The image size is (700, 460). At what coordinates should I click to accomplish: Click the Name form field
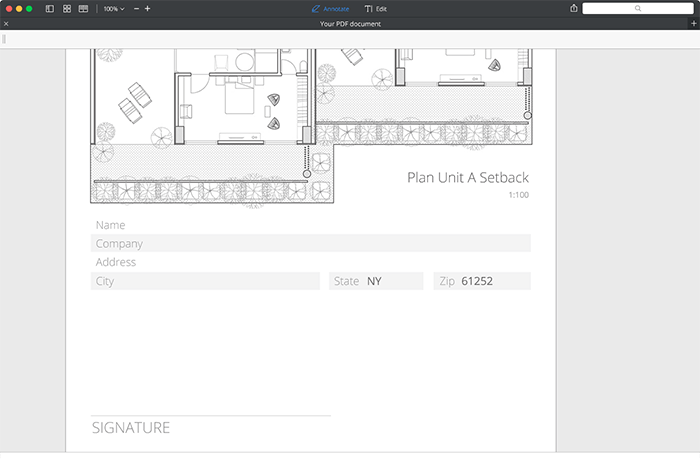(x=311, y=225)
